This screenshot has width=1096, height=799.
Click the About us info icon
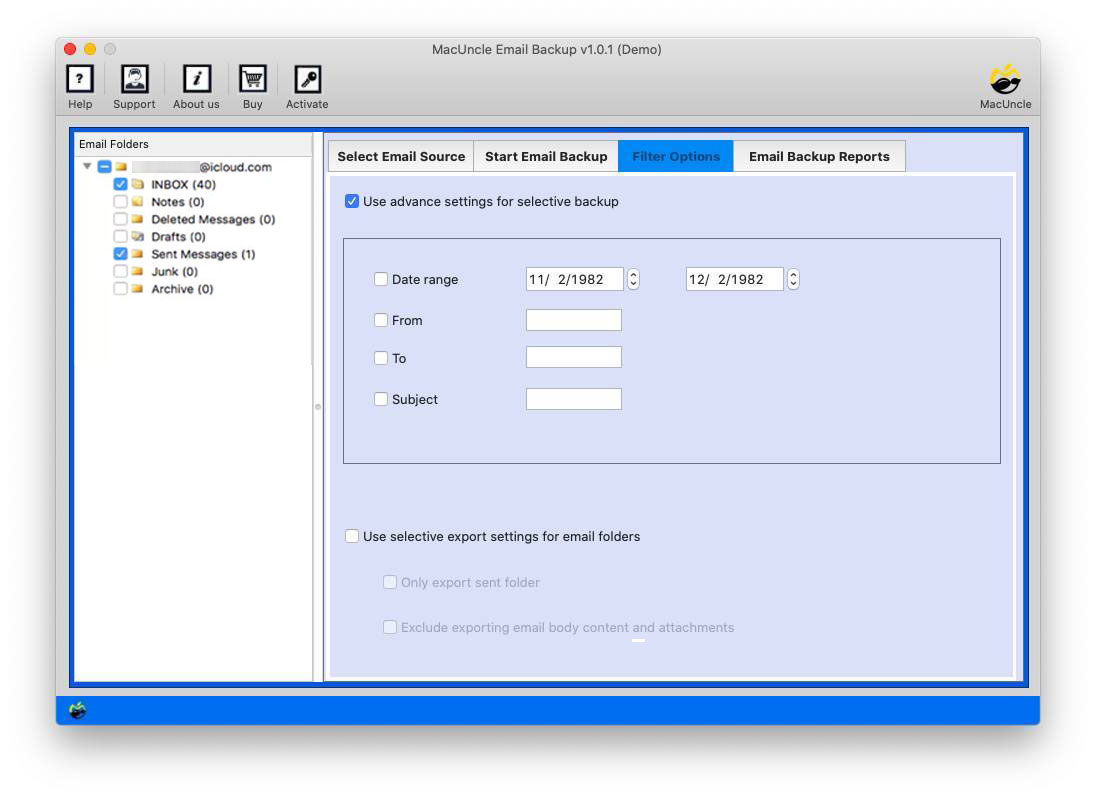point(195,78)
